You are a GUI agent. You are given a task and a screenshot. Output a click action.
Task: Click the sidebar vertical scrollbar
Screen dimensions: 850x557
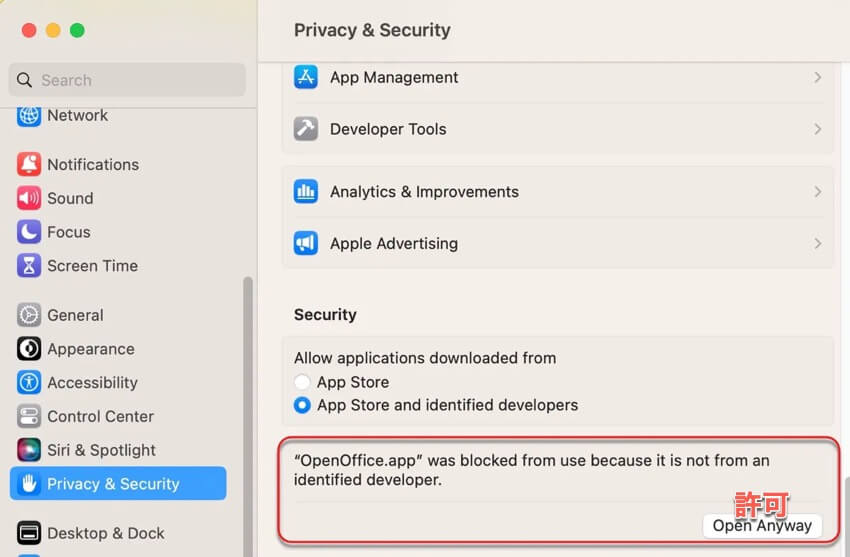coord(248,400)
